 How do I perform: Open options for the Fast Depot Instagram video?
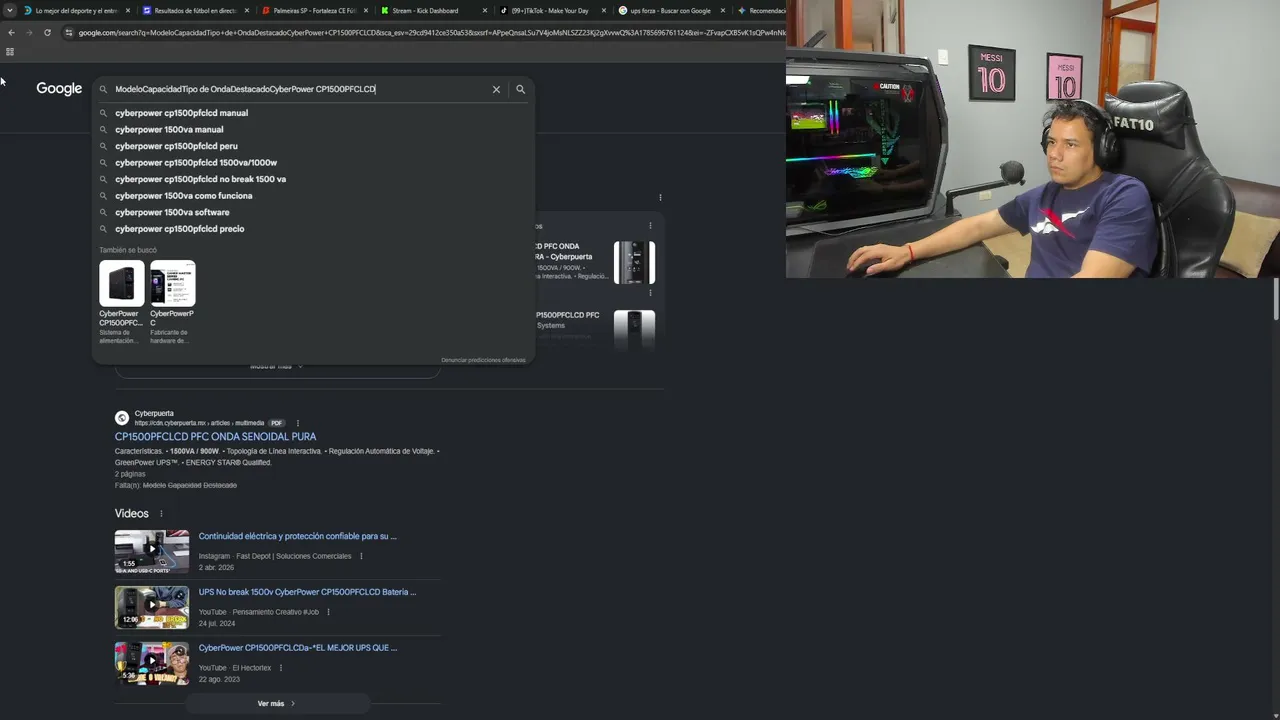coord(361,556)
